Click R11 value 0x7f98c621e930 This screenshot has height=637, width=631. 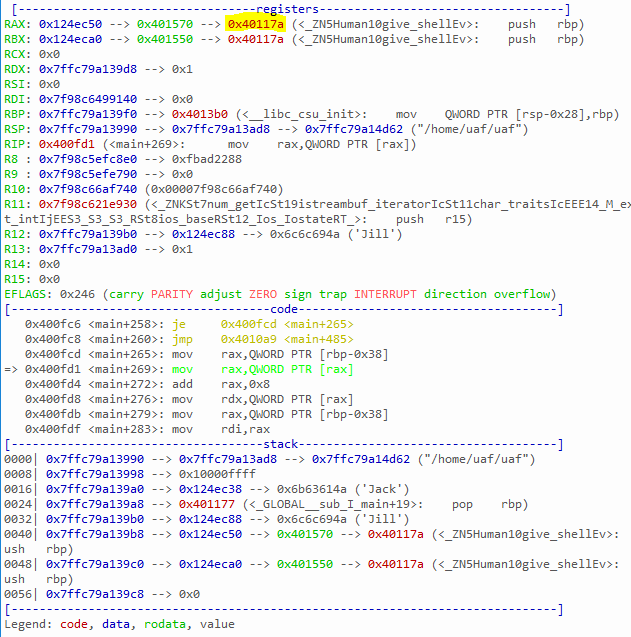click(88, 204)
